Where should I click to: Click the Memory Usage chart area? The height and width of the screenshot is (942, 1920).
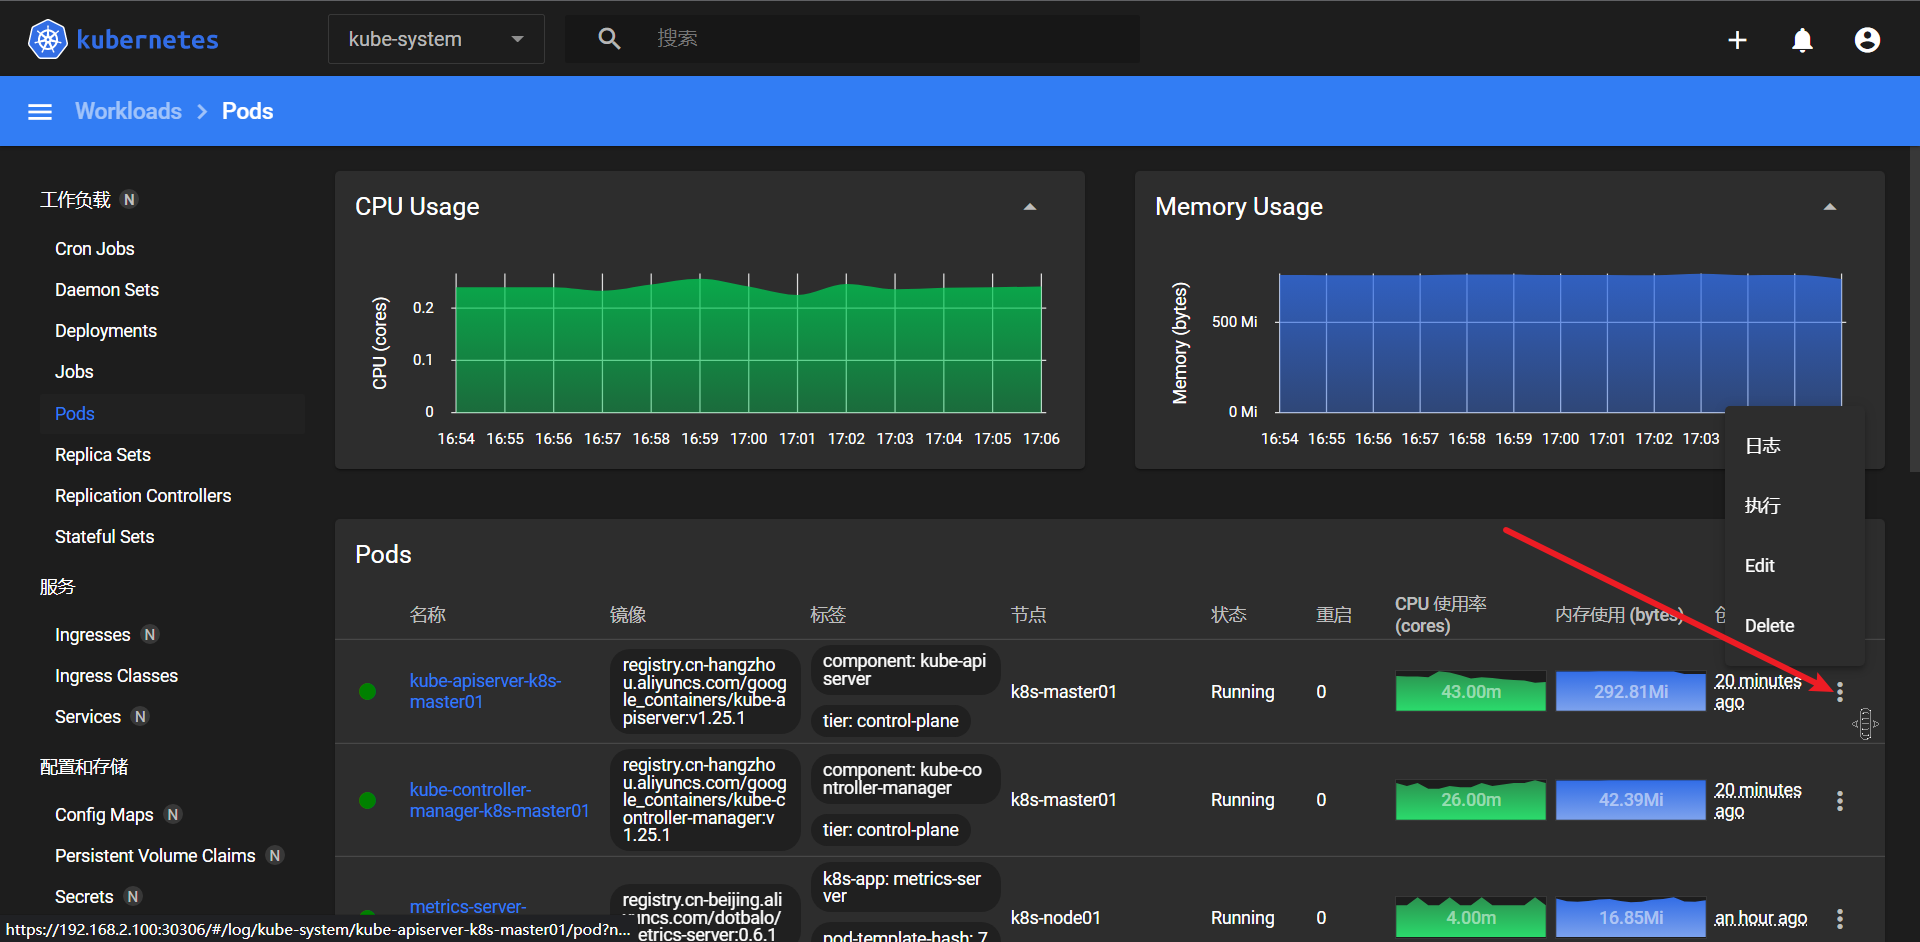click(x=1560, y=345)
